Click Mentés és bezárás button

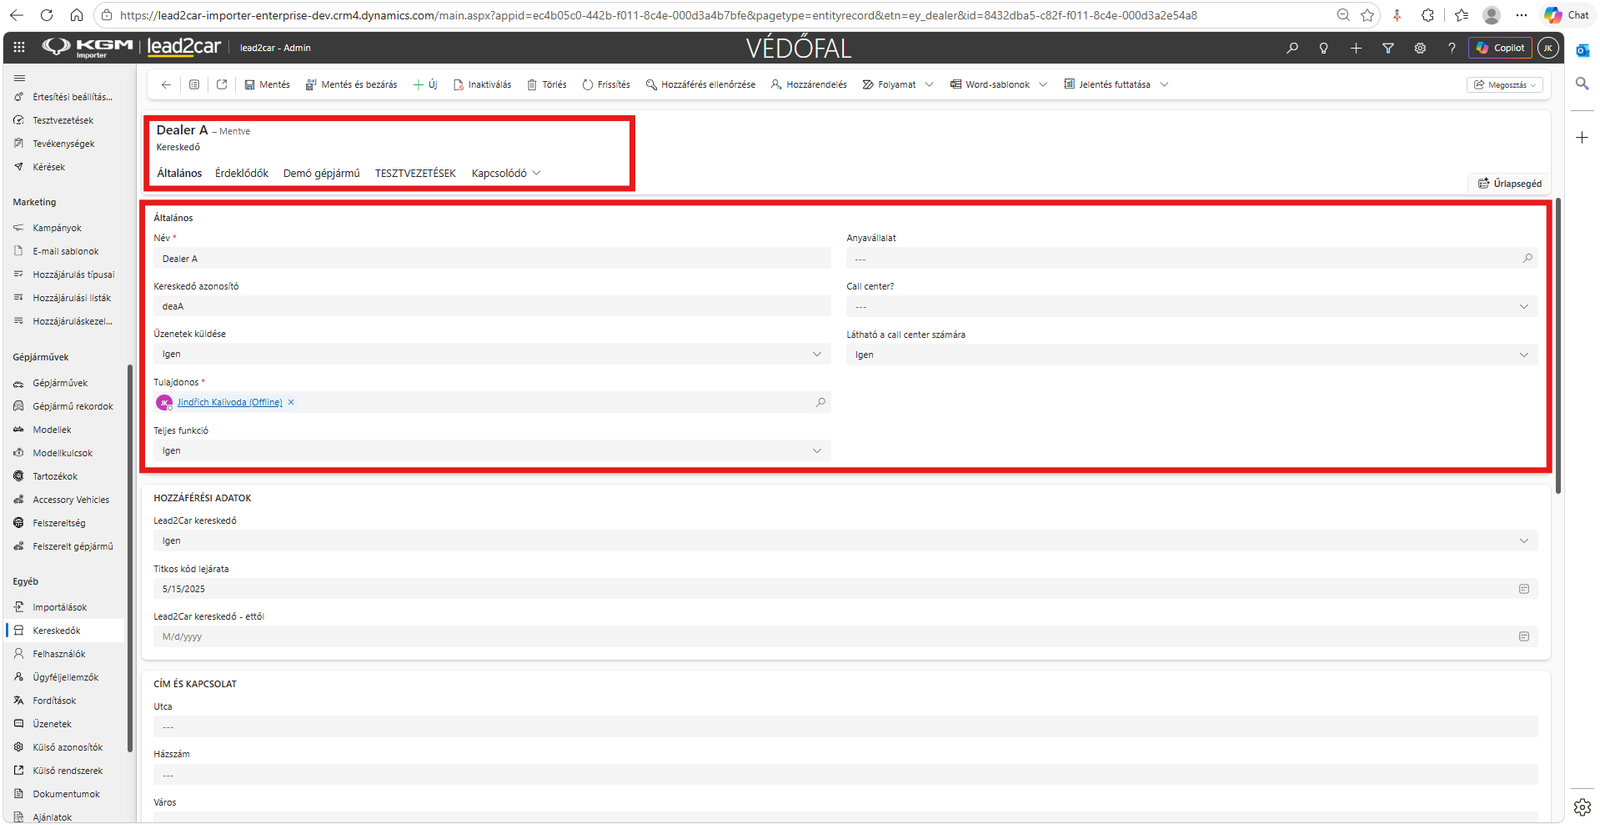tap(351, 85)
